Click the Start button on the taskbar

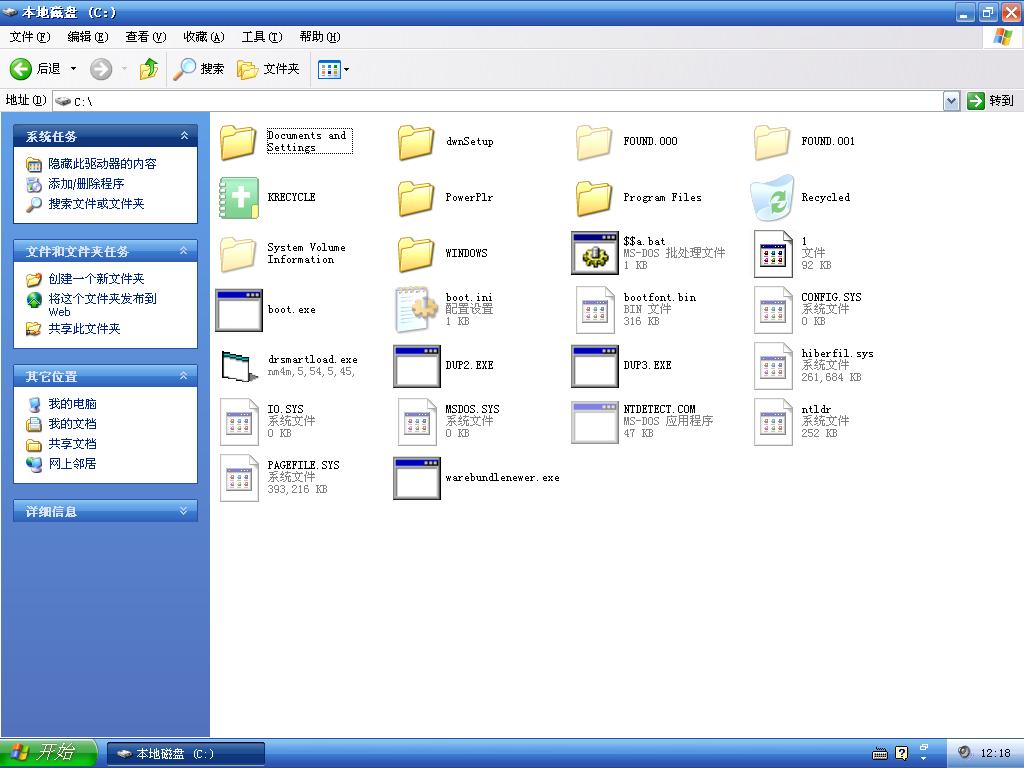click(48, 753)
